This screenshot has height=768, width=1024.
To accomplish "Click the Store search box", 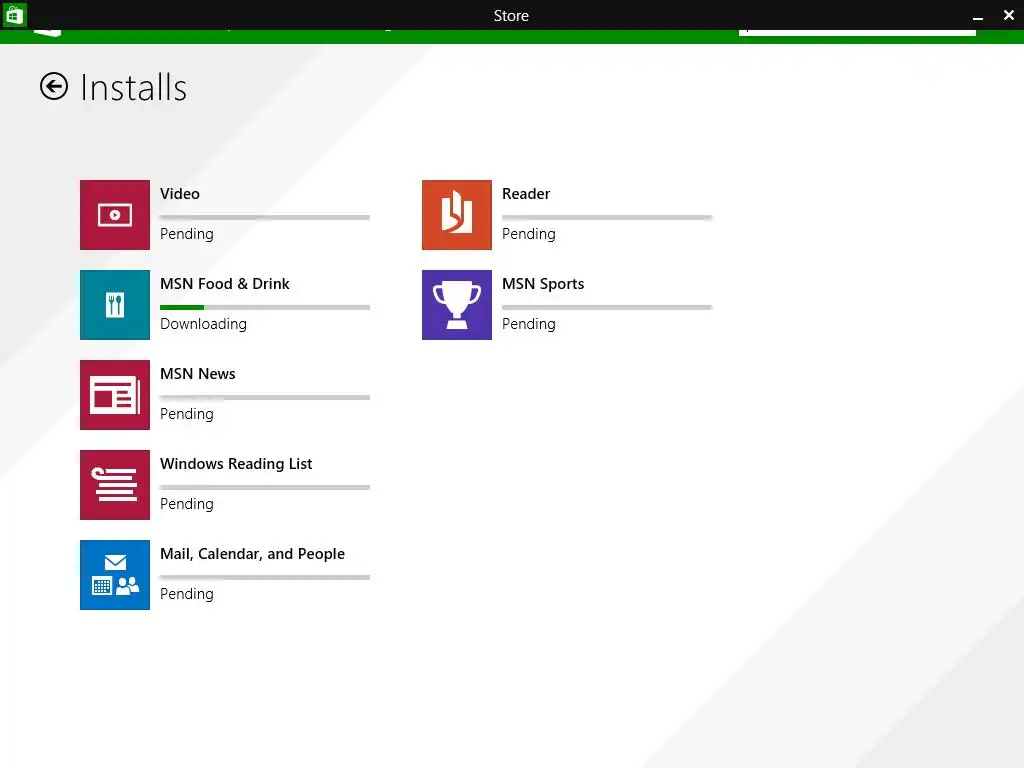I will (x=857, y=31).
